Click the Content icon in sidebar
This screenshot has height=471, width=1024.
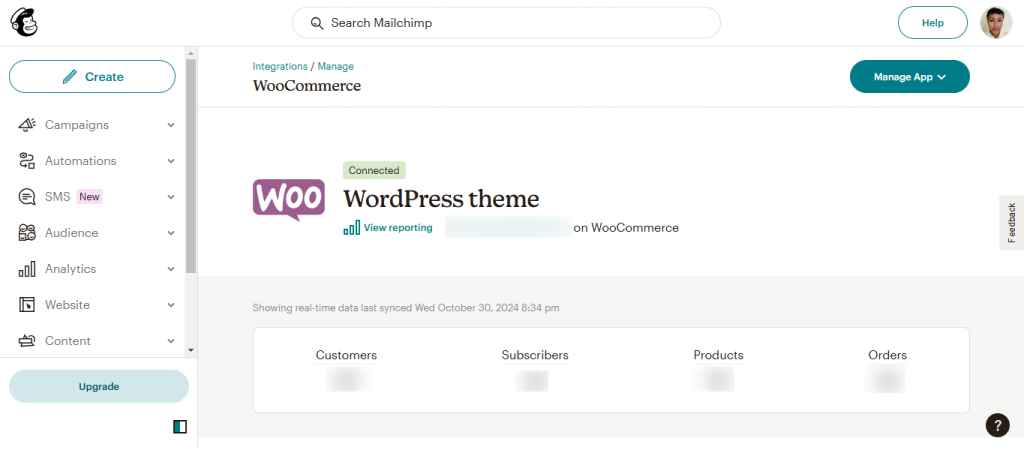coord(27,340)
